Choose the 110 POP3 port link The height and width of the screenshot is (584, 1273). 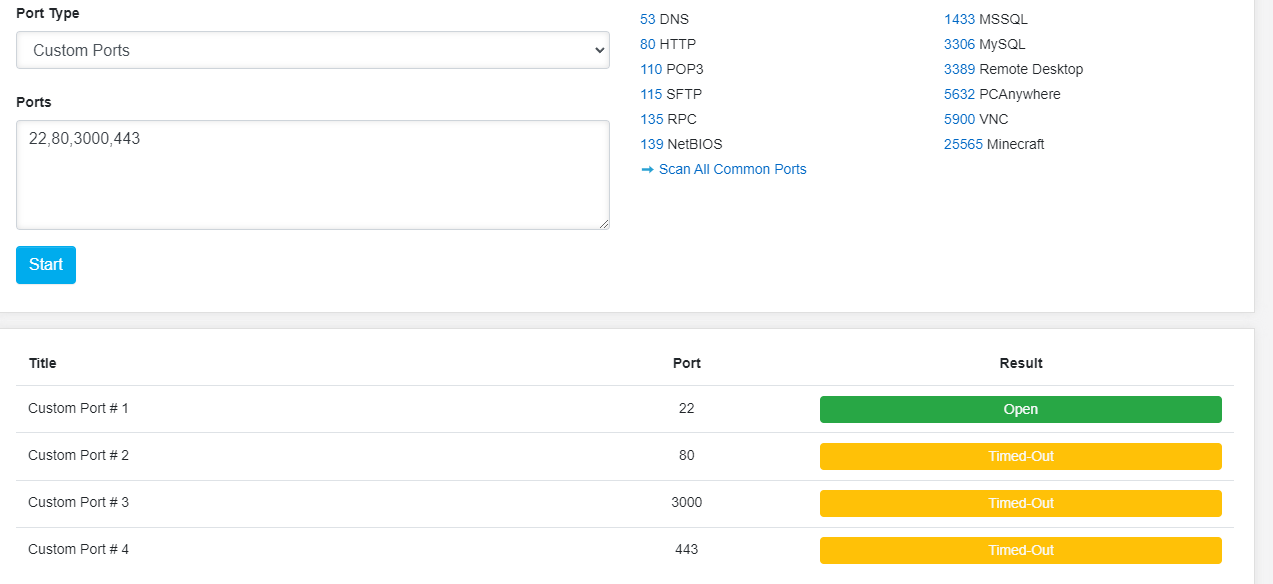coord(651,69)
